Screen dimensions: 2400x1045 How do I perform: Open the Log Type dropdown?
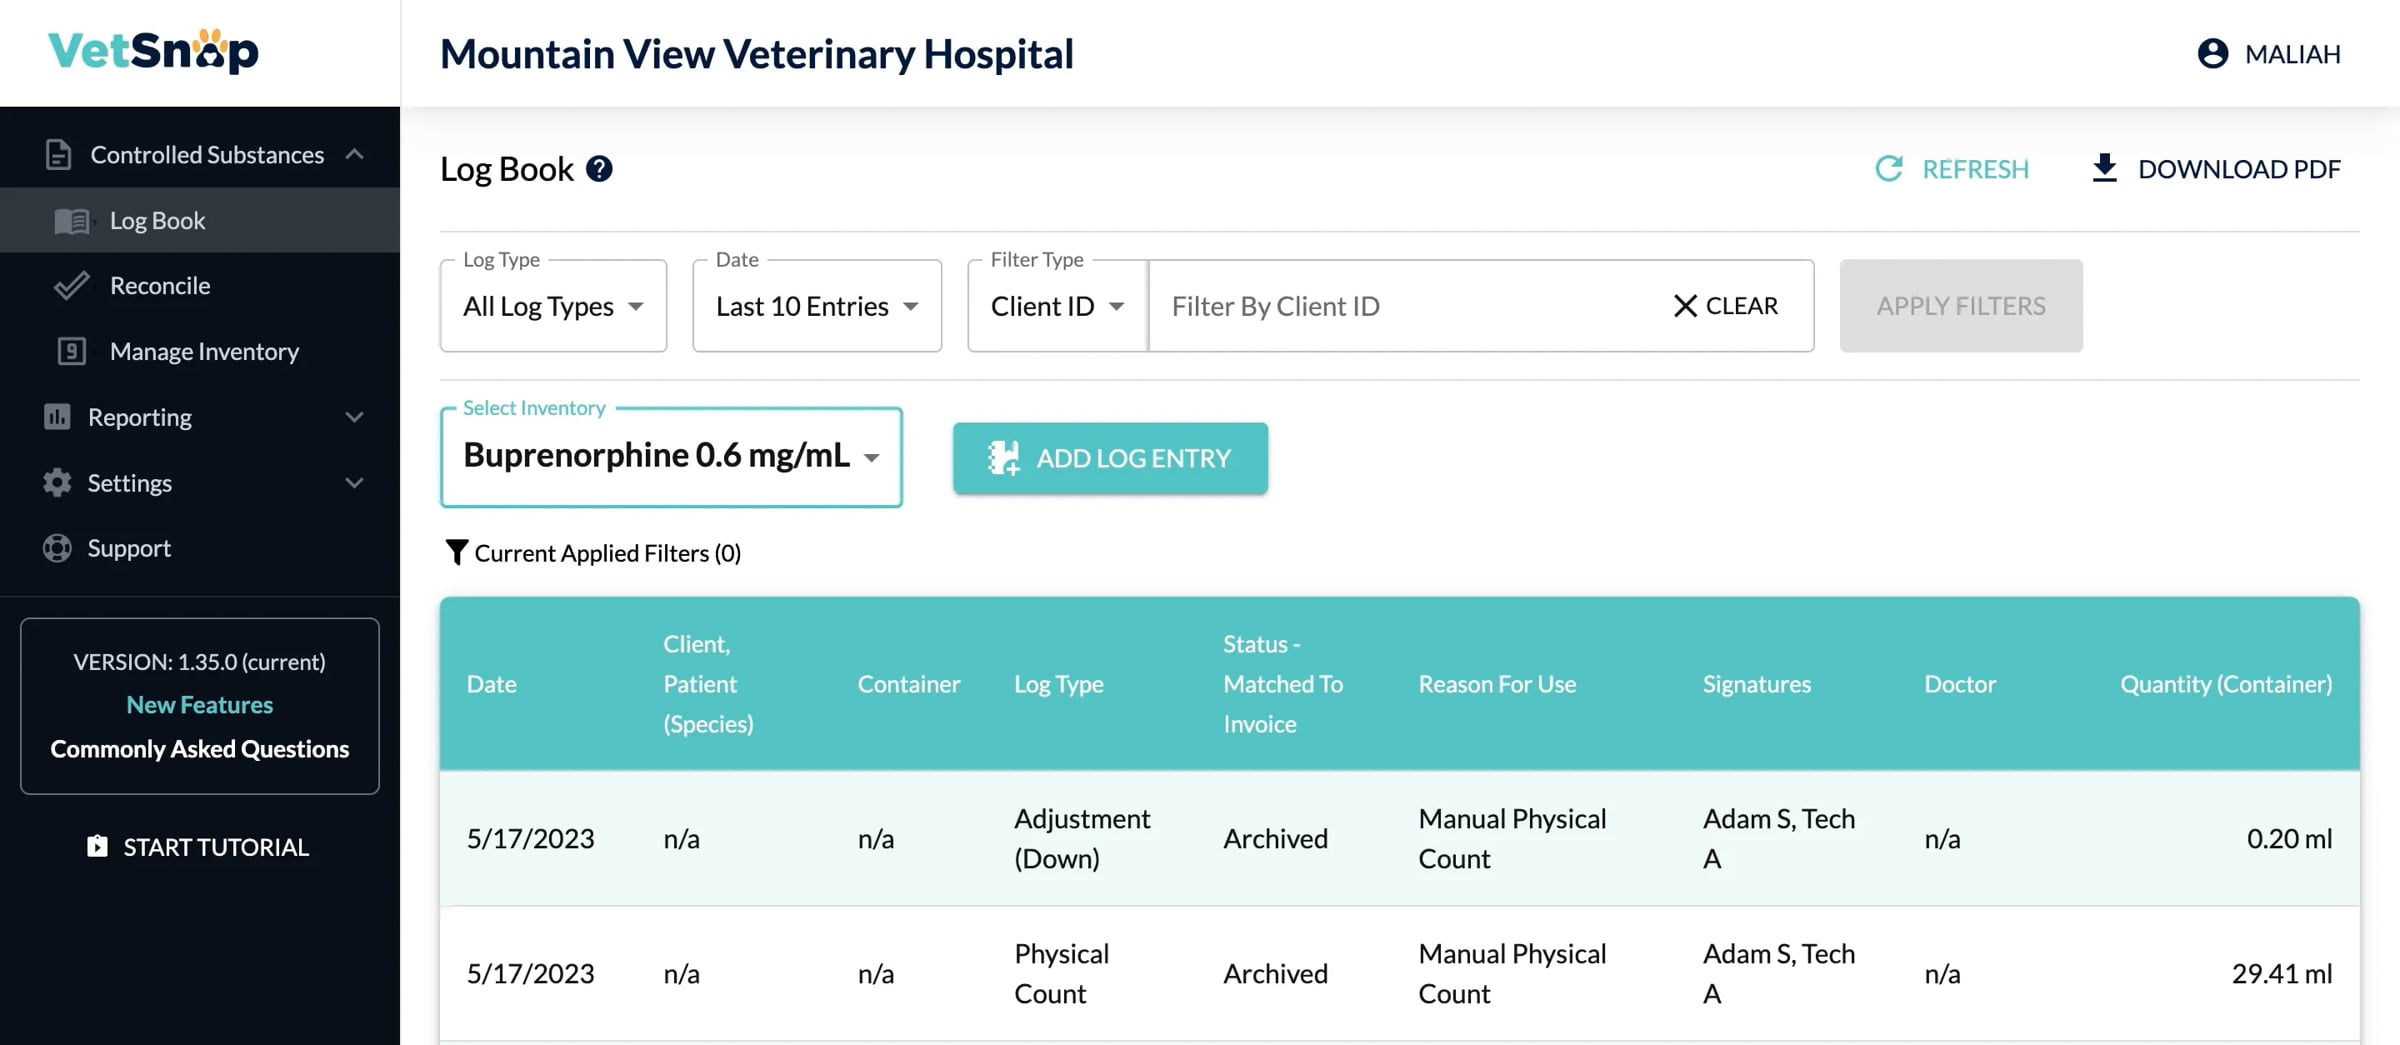click(553, 306)
